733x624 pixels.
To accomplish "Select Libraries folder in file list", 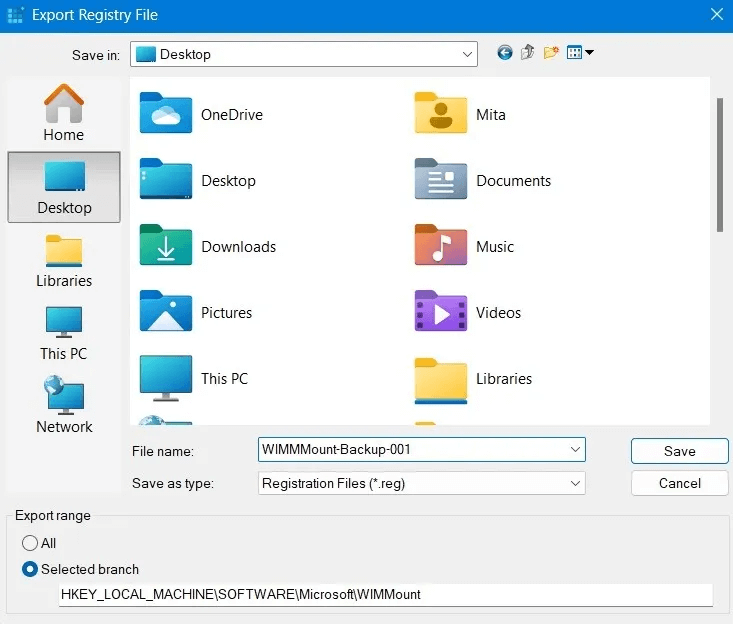I will coord(440,380).
